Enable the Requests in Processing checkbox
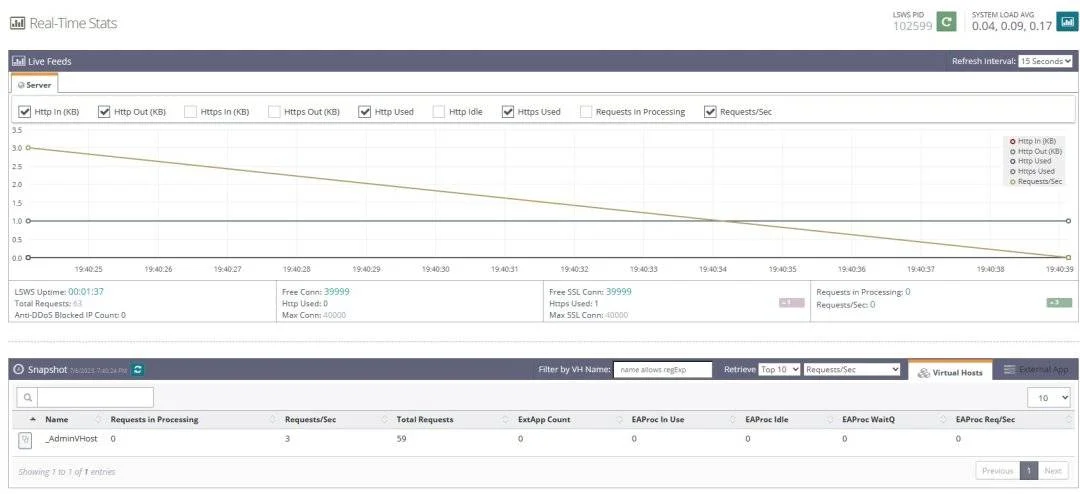 tap(586, 112)
